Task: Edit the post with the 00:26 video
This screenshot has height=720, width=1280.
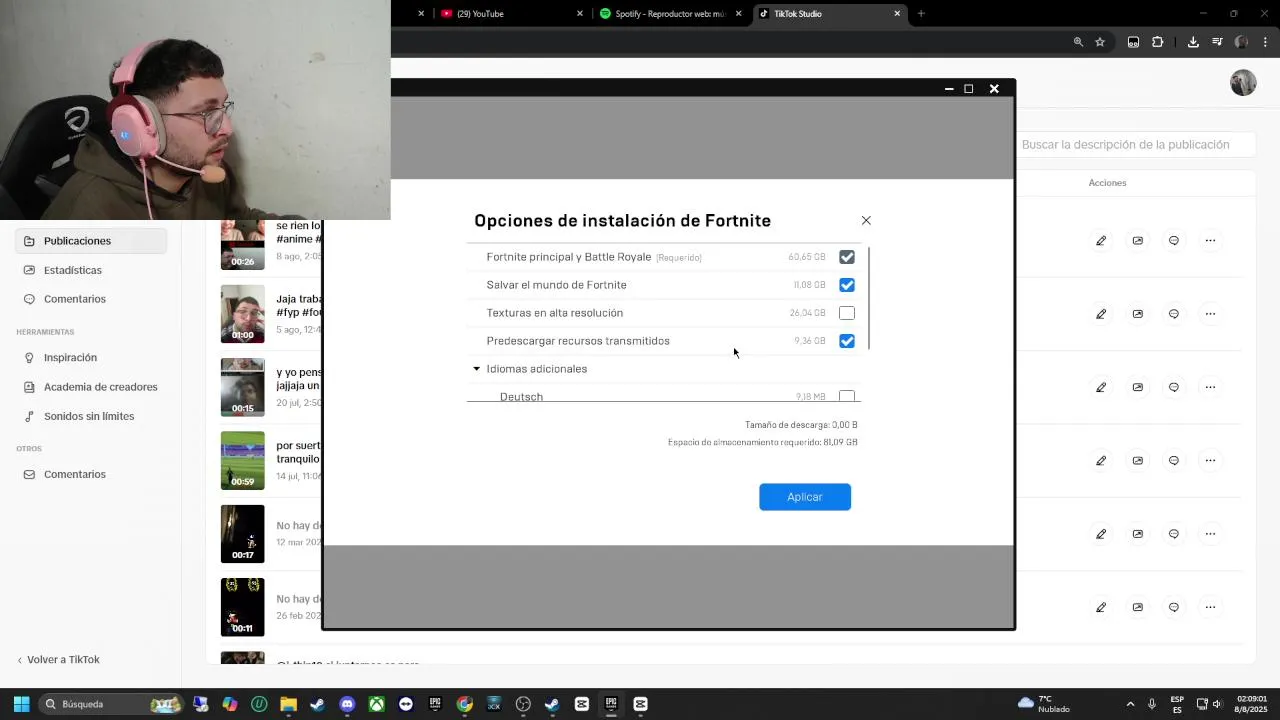Action: click(1101, 241)
